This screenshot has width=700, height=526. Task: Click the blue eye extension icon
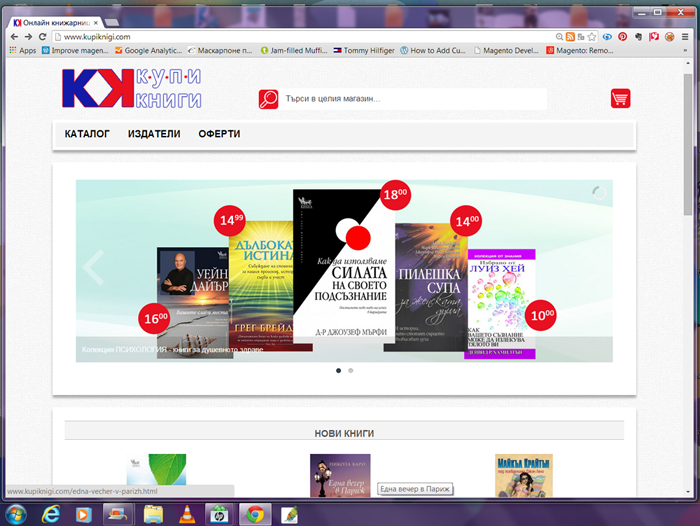607,37
